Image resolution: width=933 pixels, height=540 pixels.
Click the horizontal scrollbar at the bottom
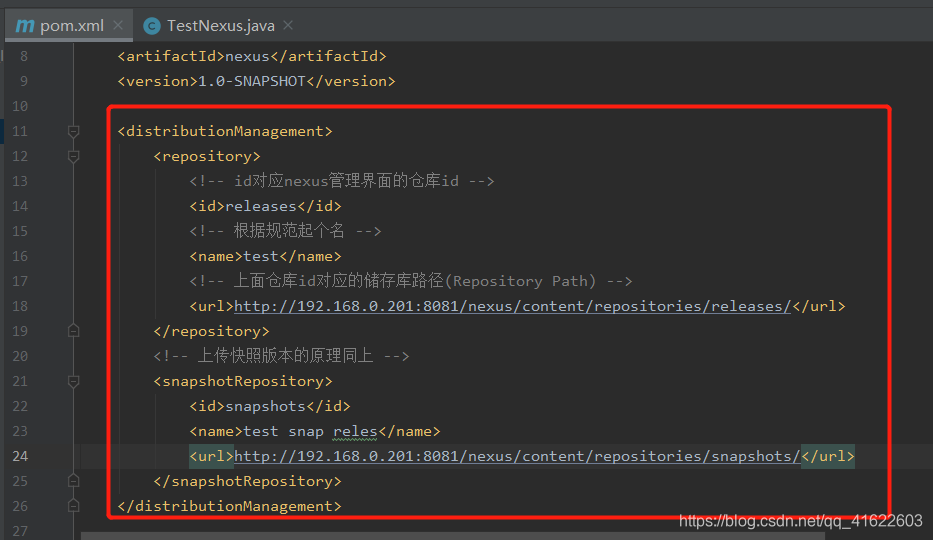point(452,536)
